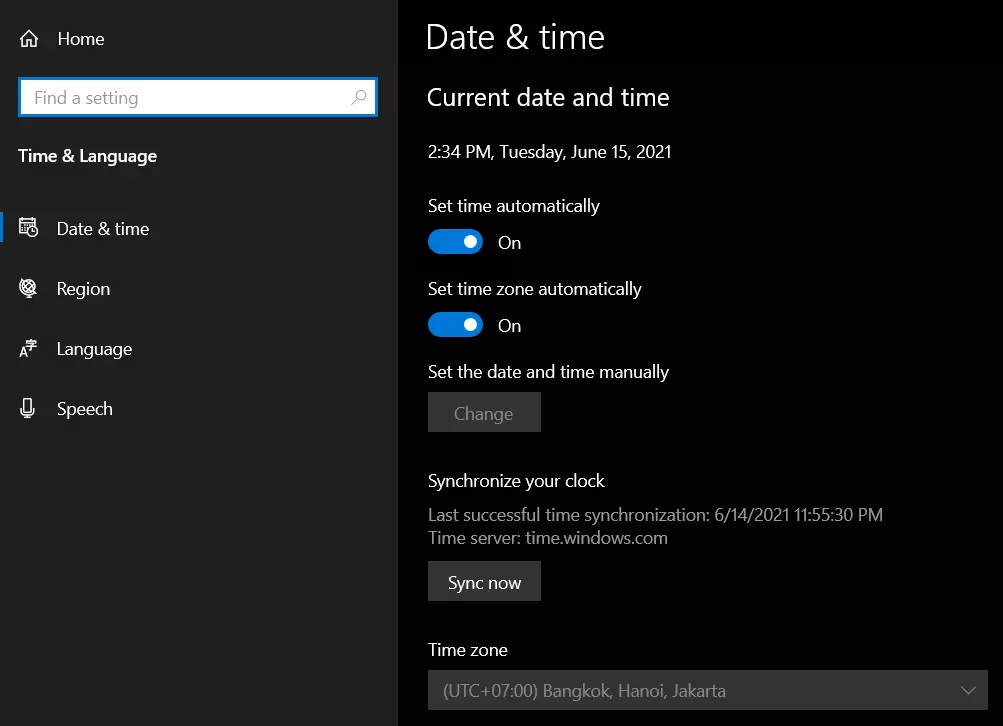Screen dimensions: 1003x726
Task: Click the Time zone dropdown chevron
Action: (968, 690)
